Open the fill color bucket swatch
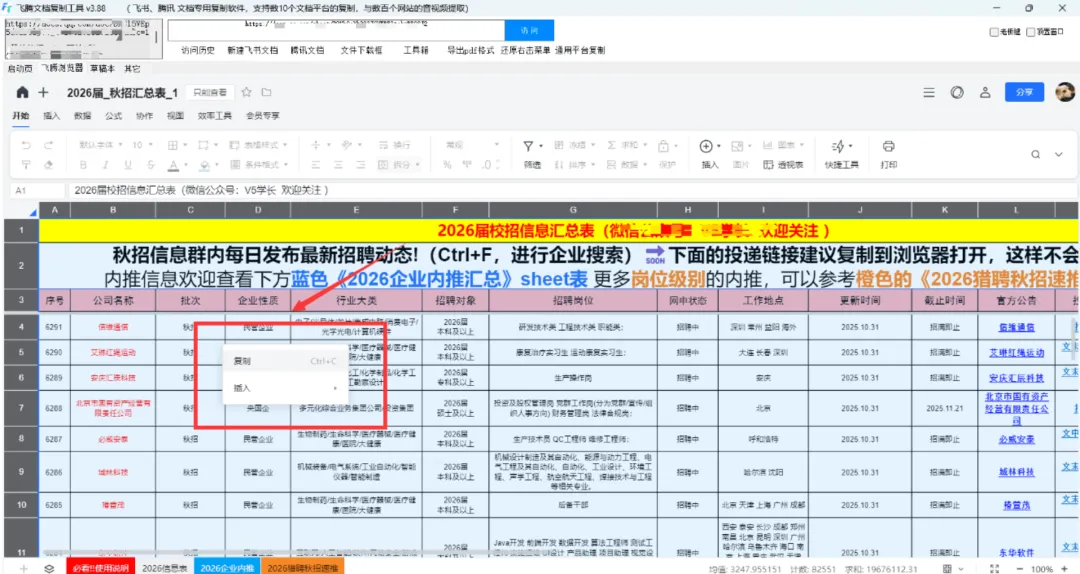This screenshot has width=1080, height=574. (x=207, y=165)
